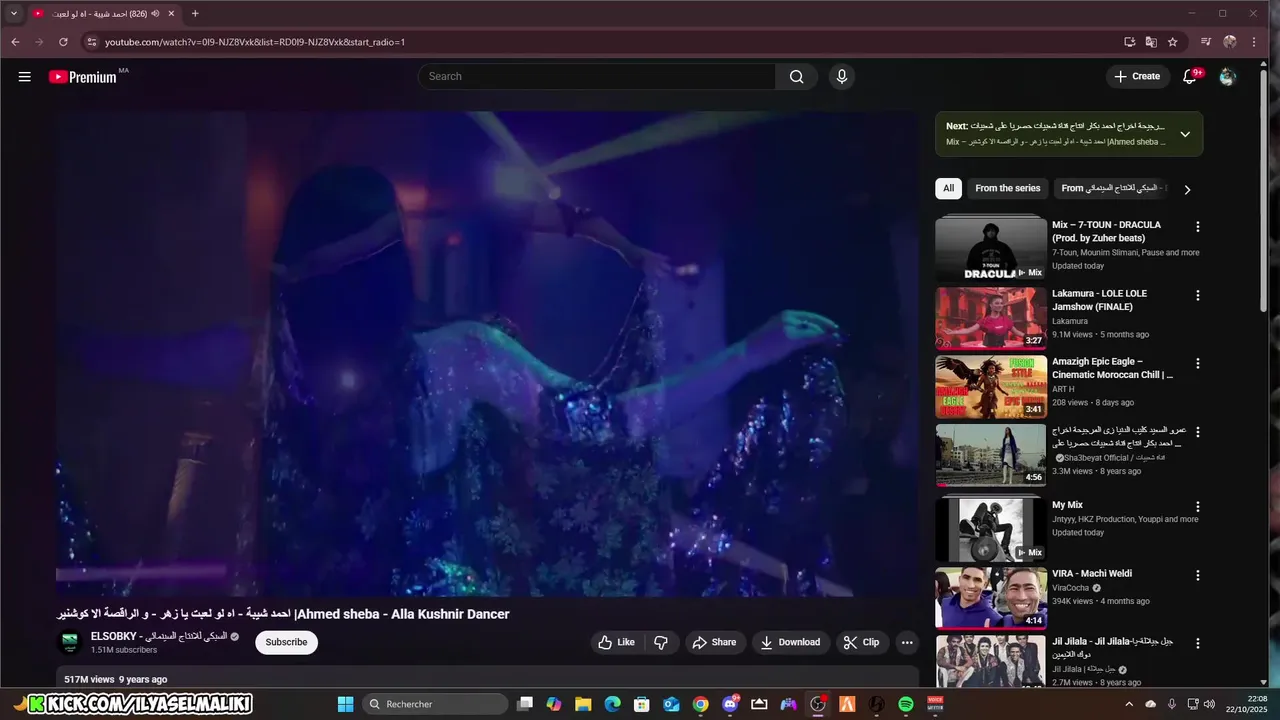
Task: Open My Mix thumbnail
Action: [x=991, y=530]
